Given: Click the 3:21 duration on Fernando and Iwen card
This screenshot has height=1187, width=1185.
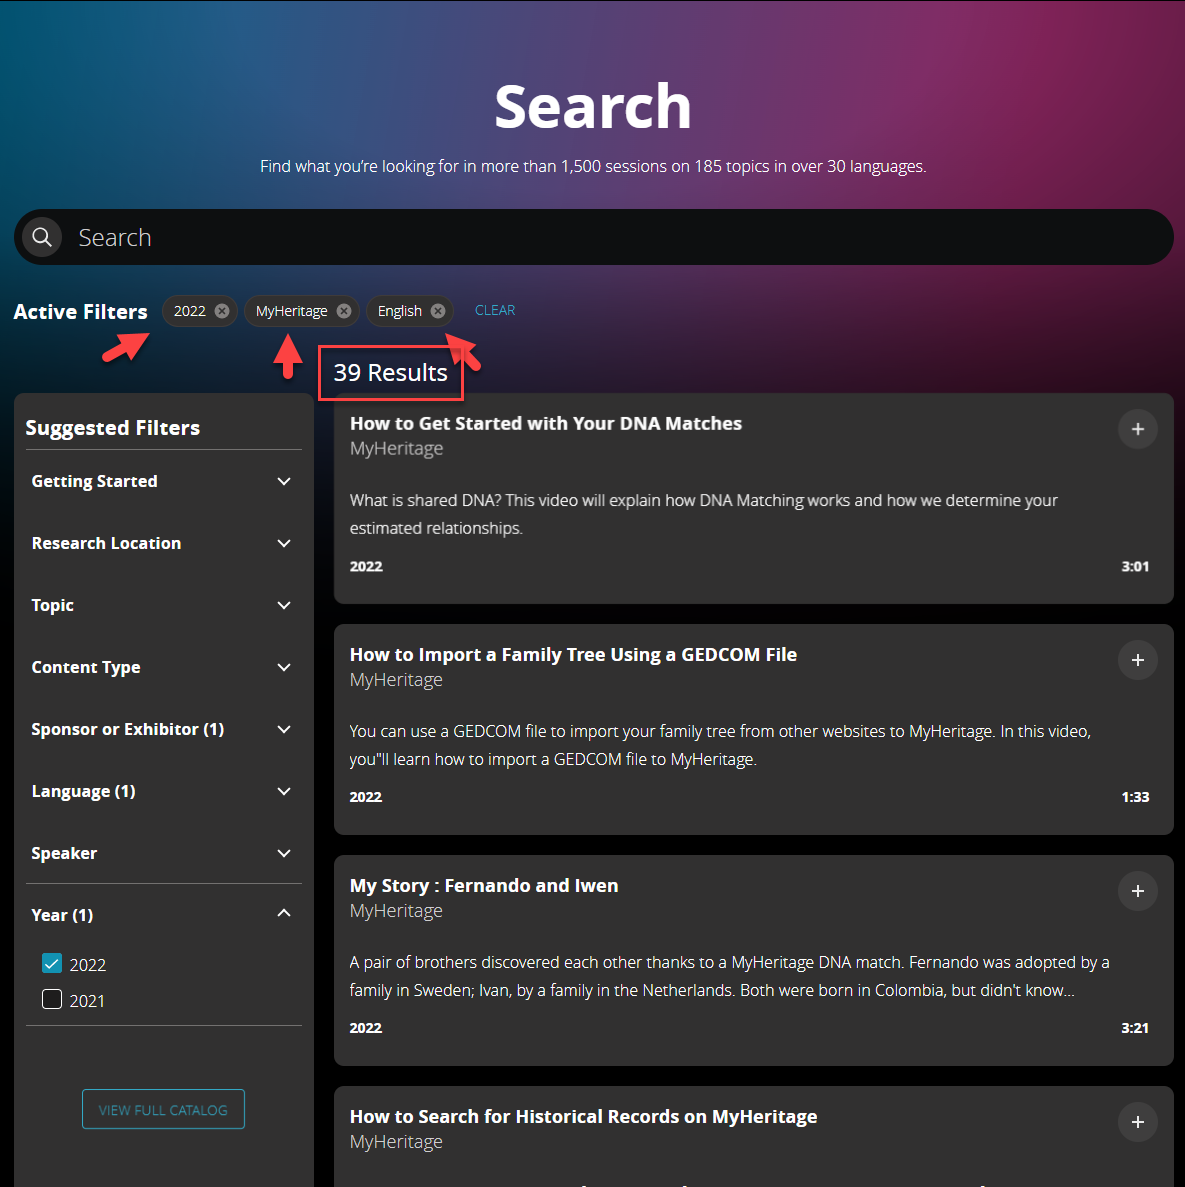Looking at the screenshot, I should 1135,1028.
